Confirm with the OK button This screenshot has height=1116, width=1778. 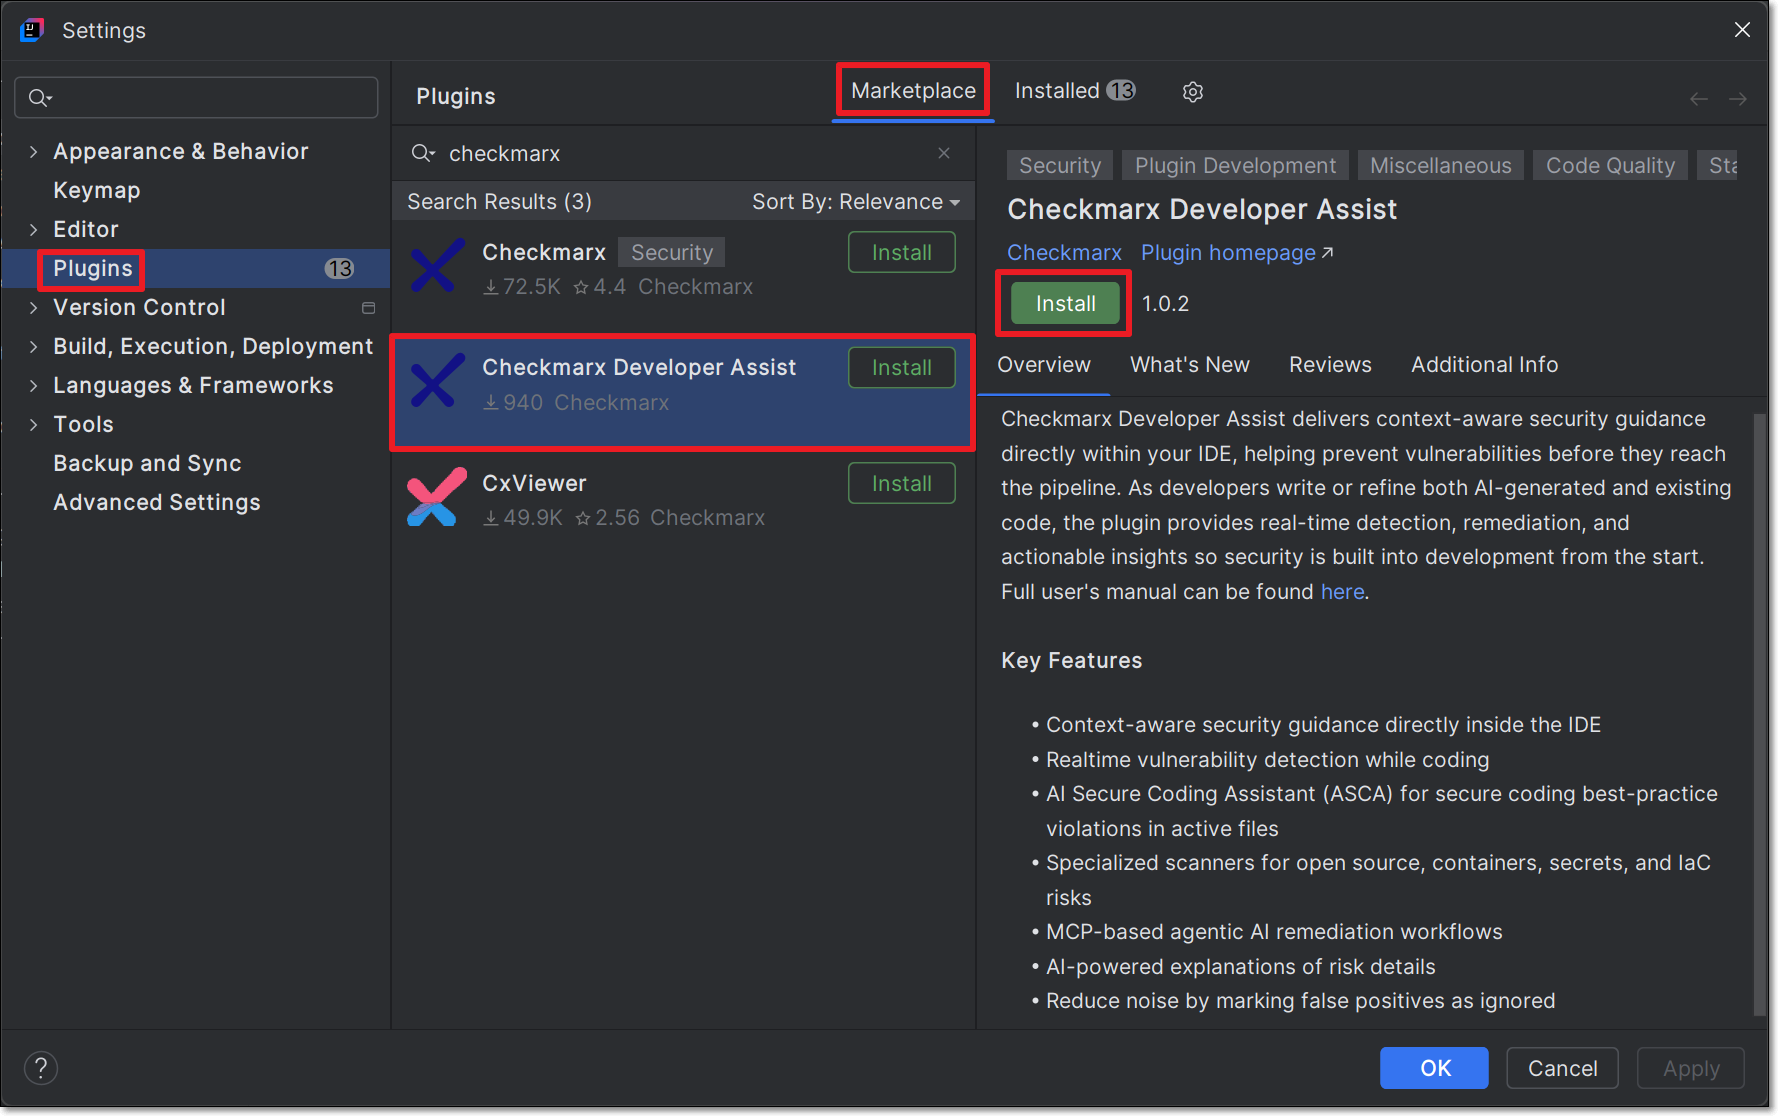coord(1434,1068)
